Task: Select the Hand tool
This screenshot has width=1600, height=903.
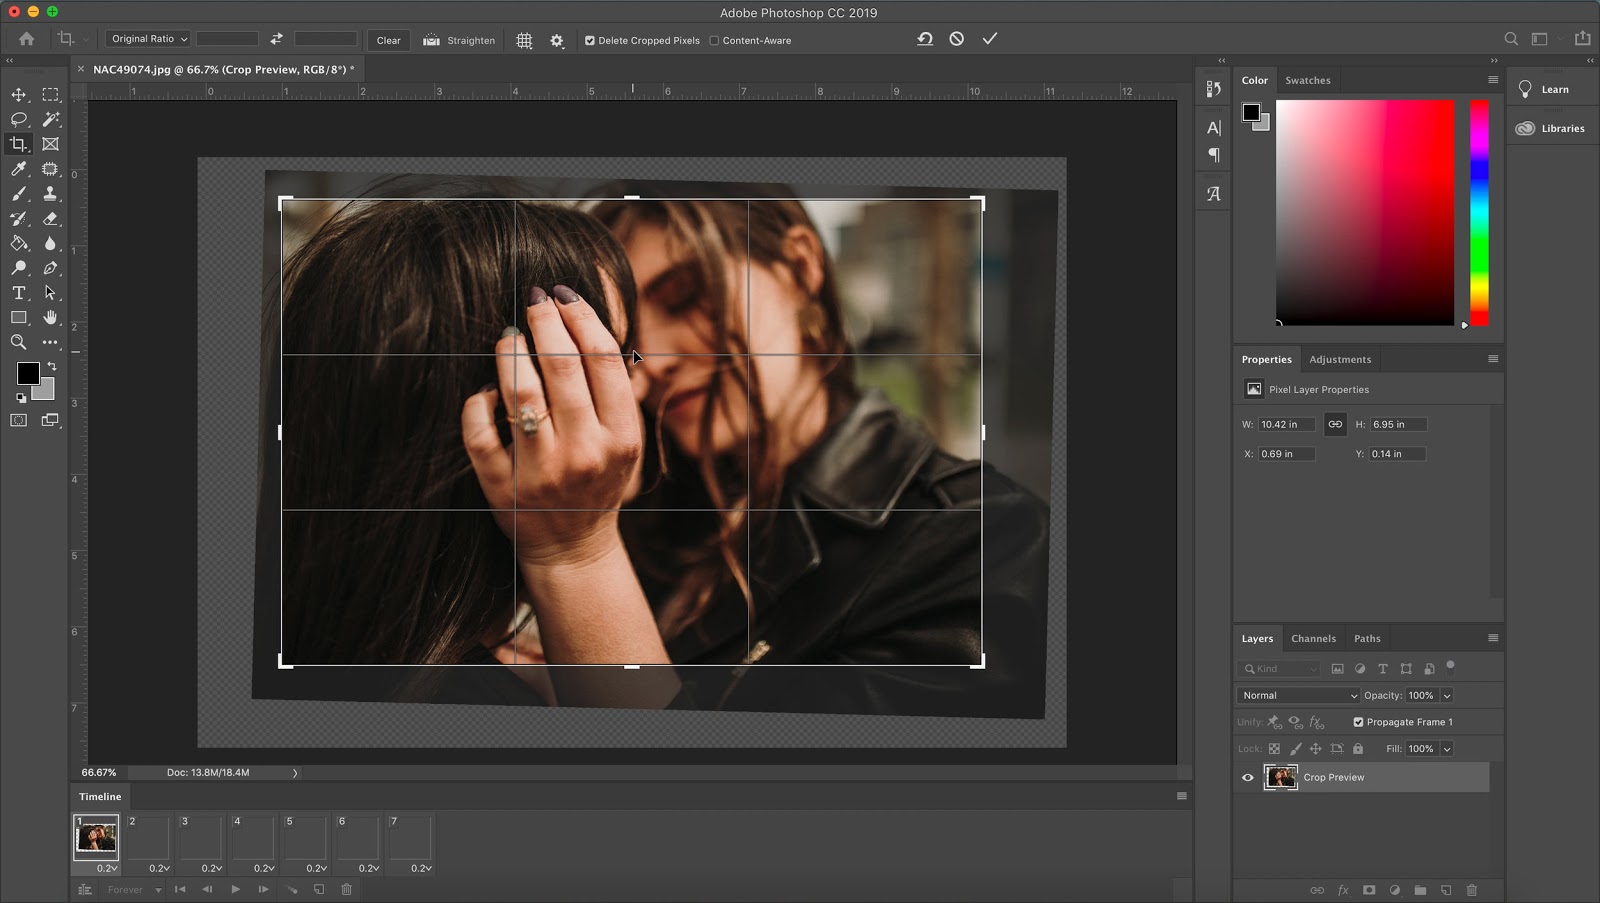Action: [50, 317]
